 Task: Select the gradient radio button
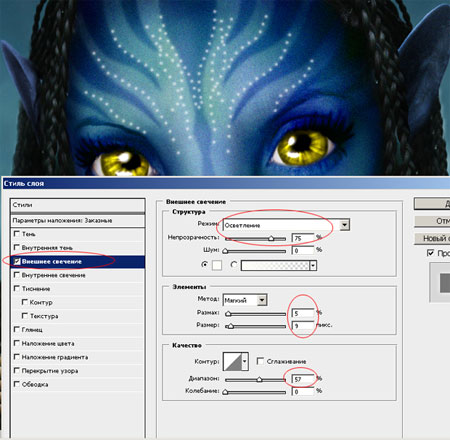[234, 265]
